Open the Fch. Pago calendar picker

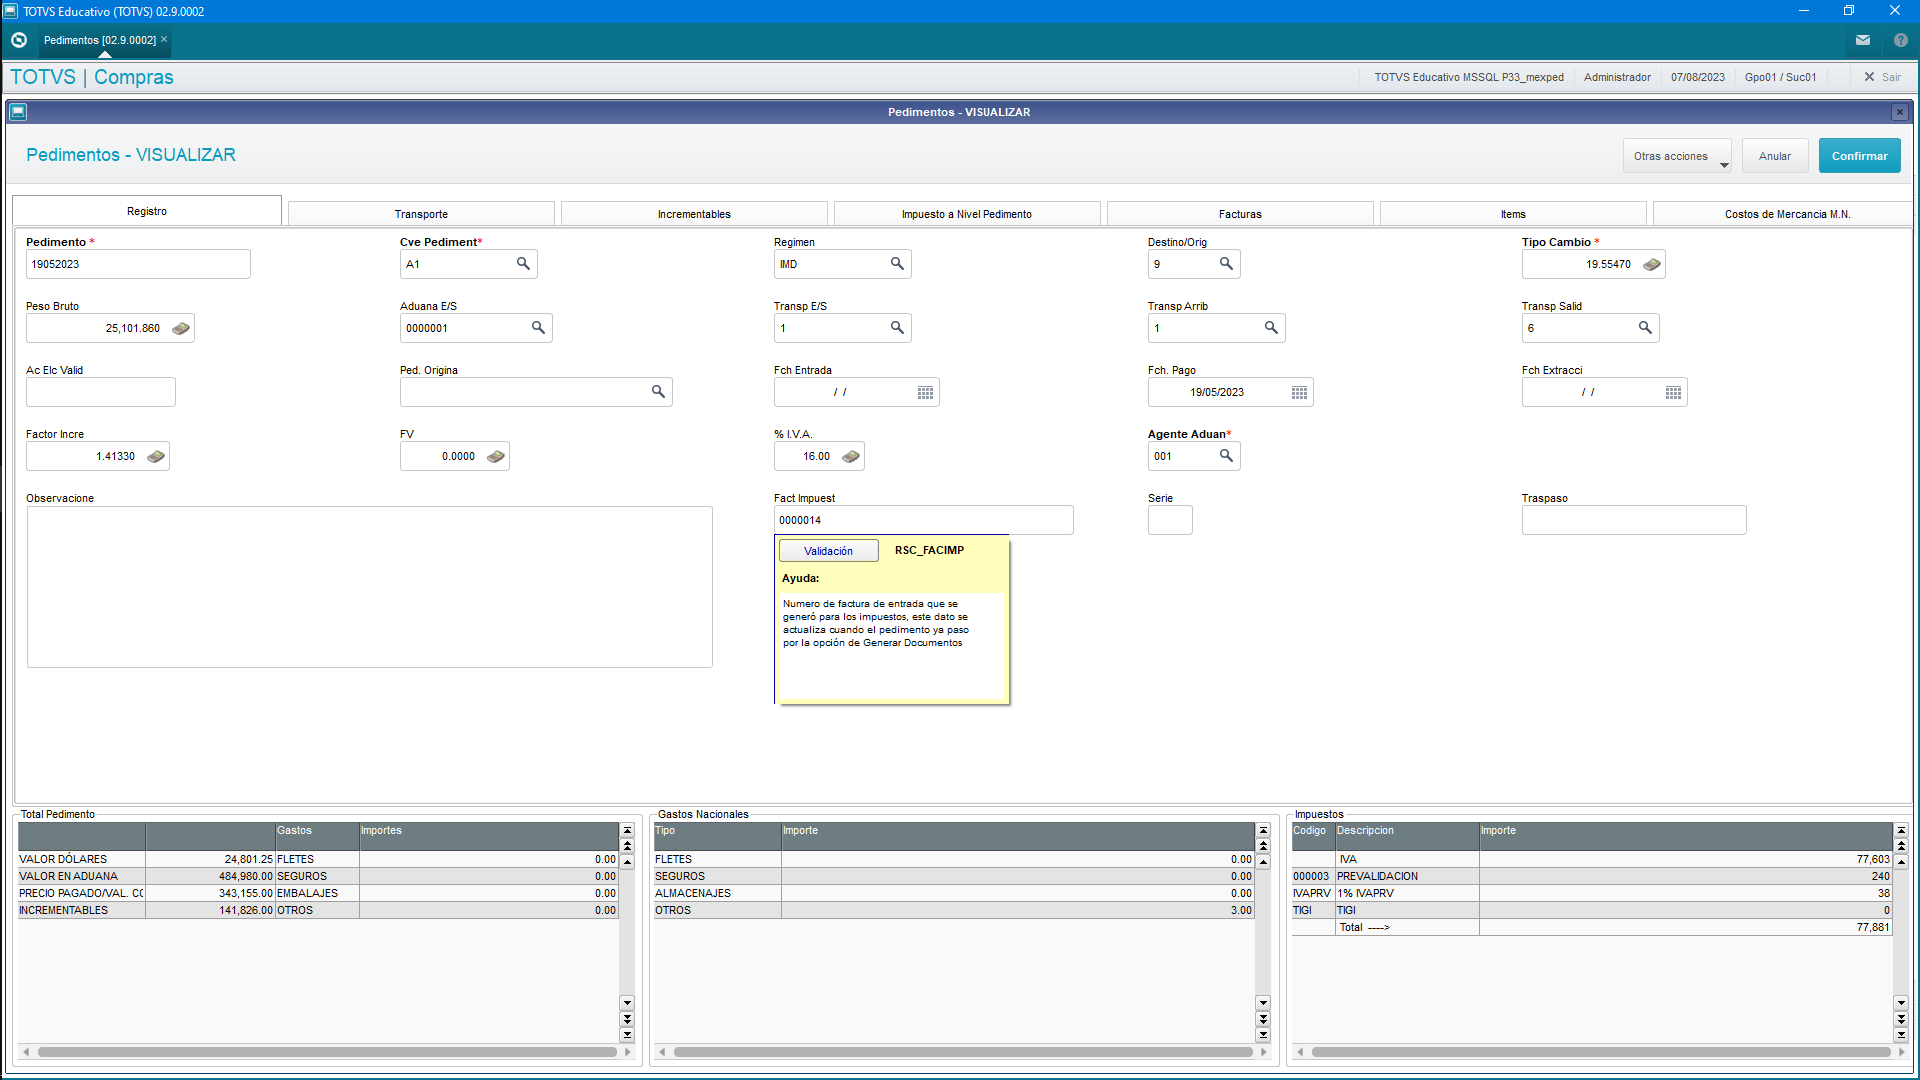tap(1299, 392)
